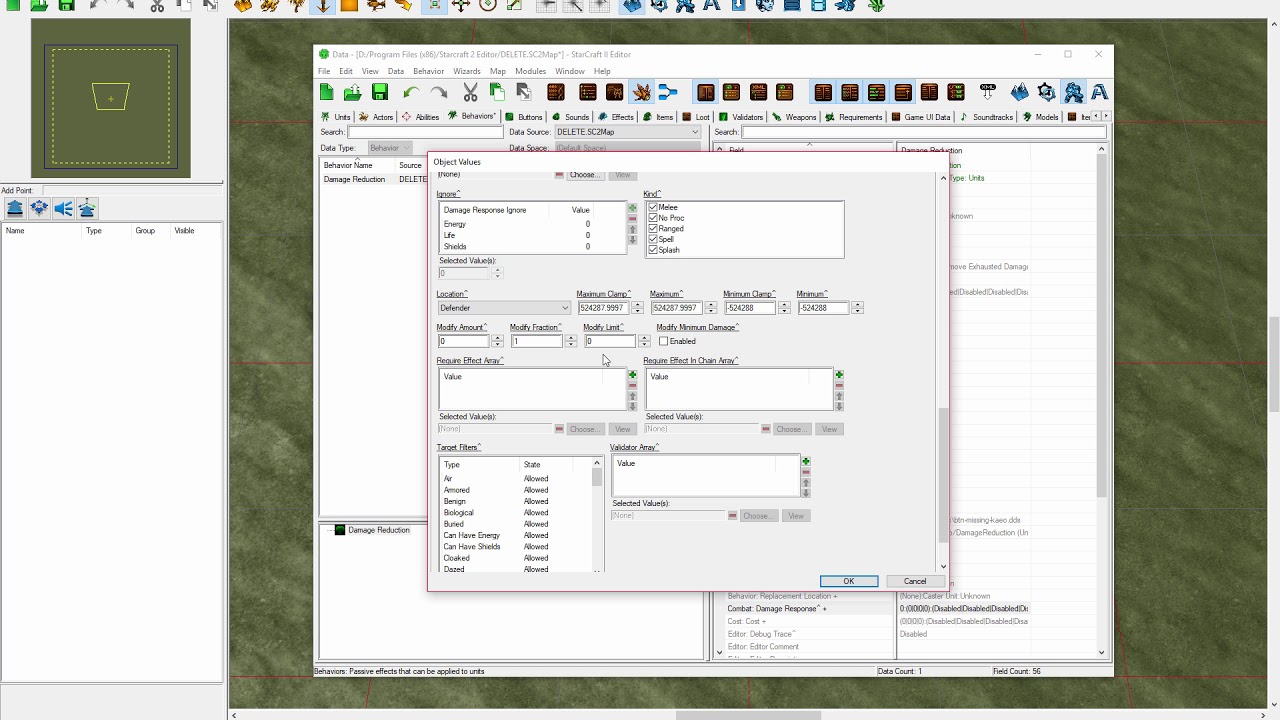Switch to the Units tab
Viewport: 1280px width, 720px height.
pyautogui.click(x=336, y=117)
